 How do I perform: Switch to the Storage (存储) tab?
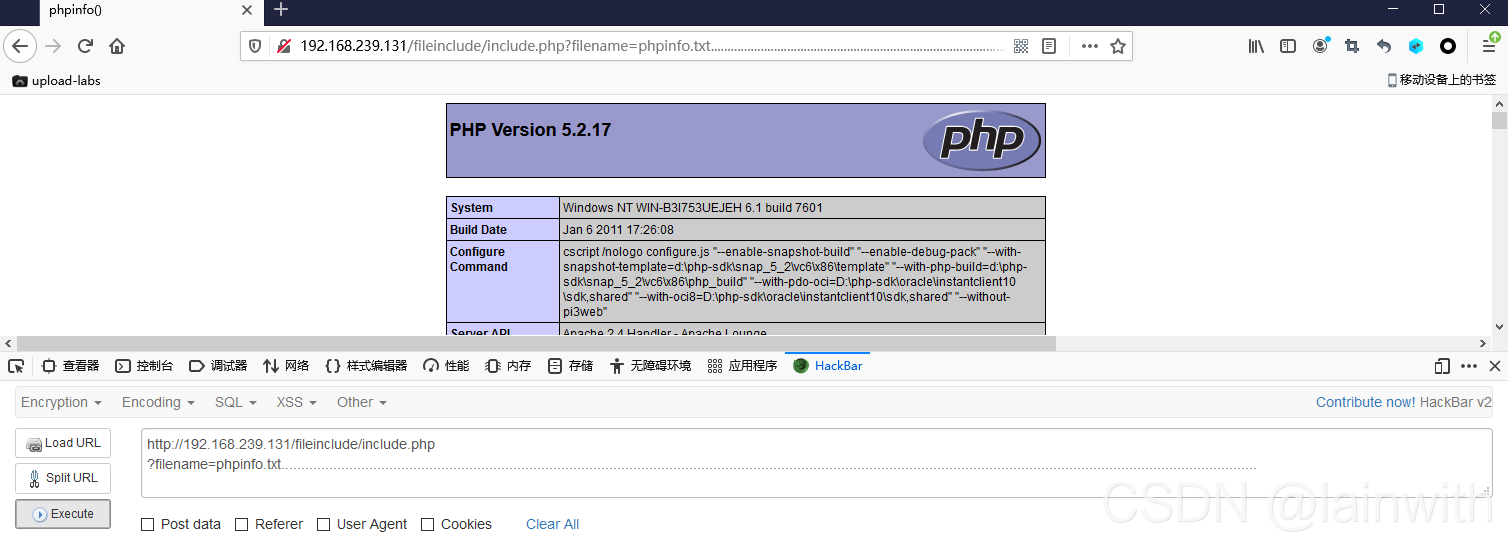[570, 366]
